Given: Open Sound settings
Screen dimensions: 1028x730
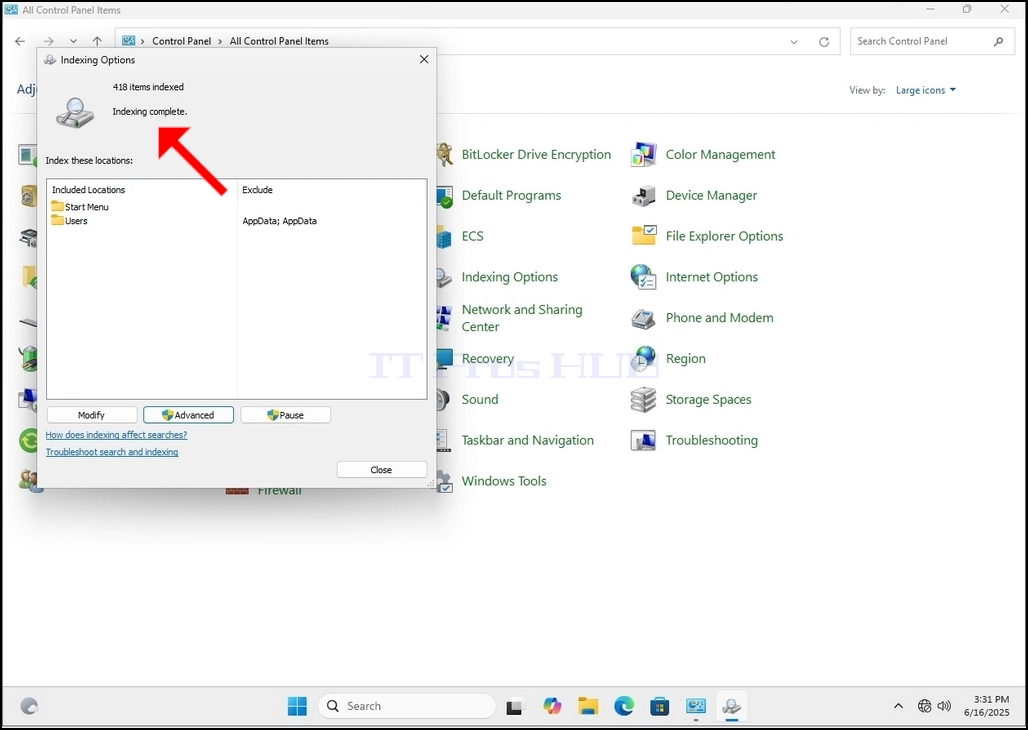Looking at the screenshot, I should (479, 399).
